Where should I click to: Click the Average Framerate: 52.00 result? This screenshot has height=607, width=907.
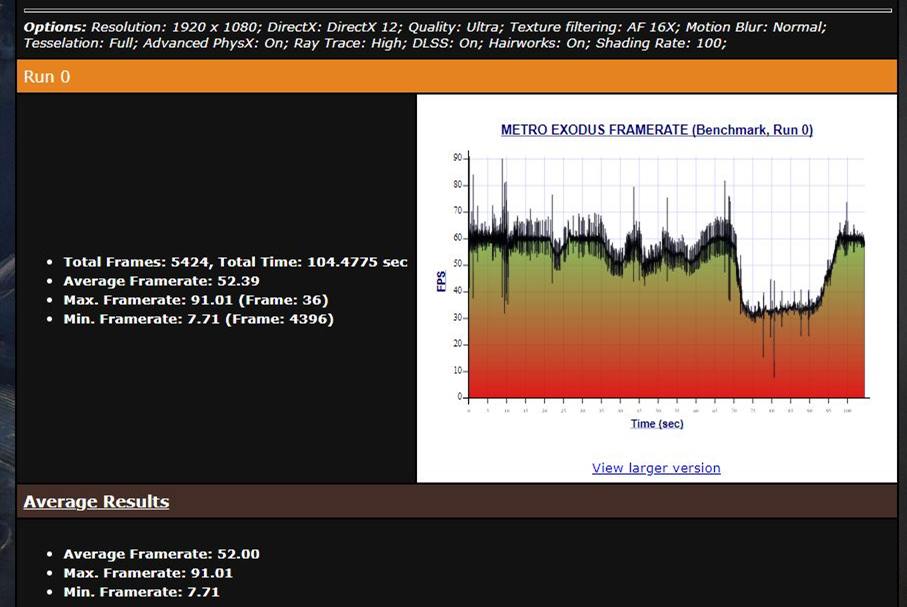click(162, 553)
